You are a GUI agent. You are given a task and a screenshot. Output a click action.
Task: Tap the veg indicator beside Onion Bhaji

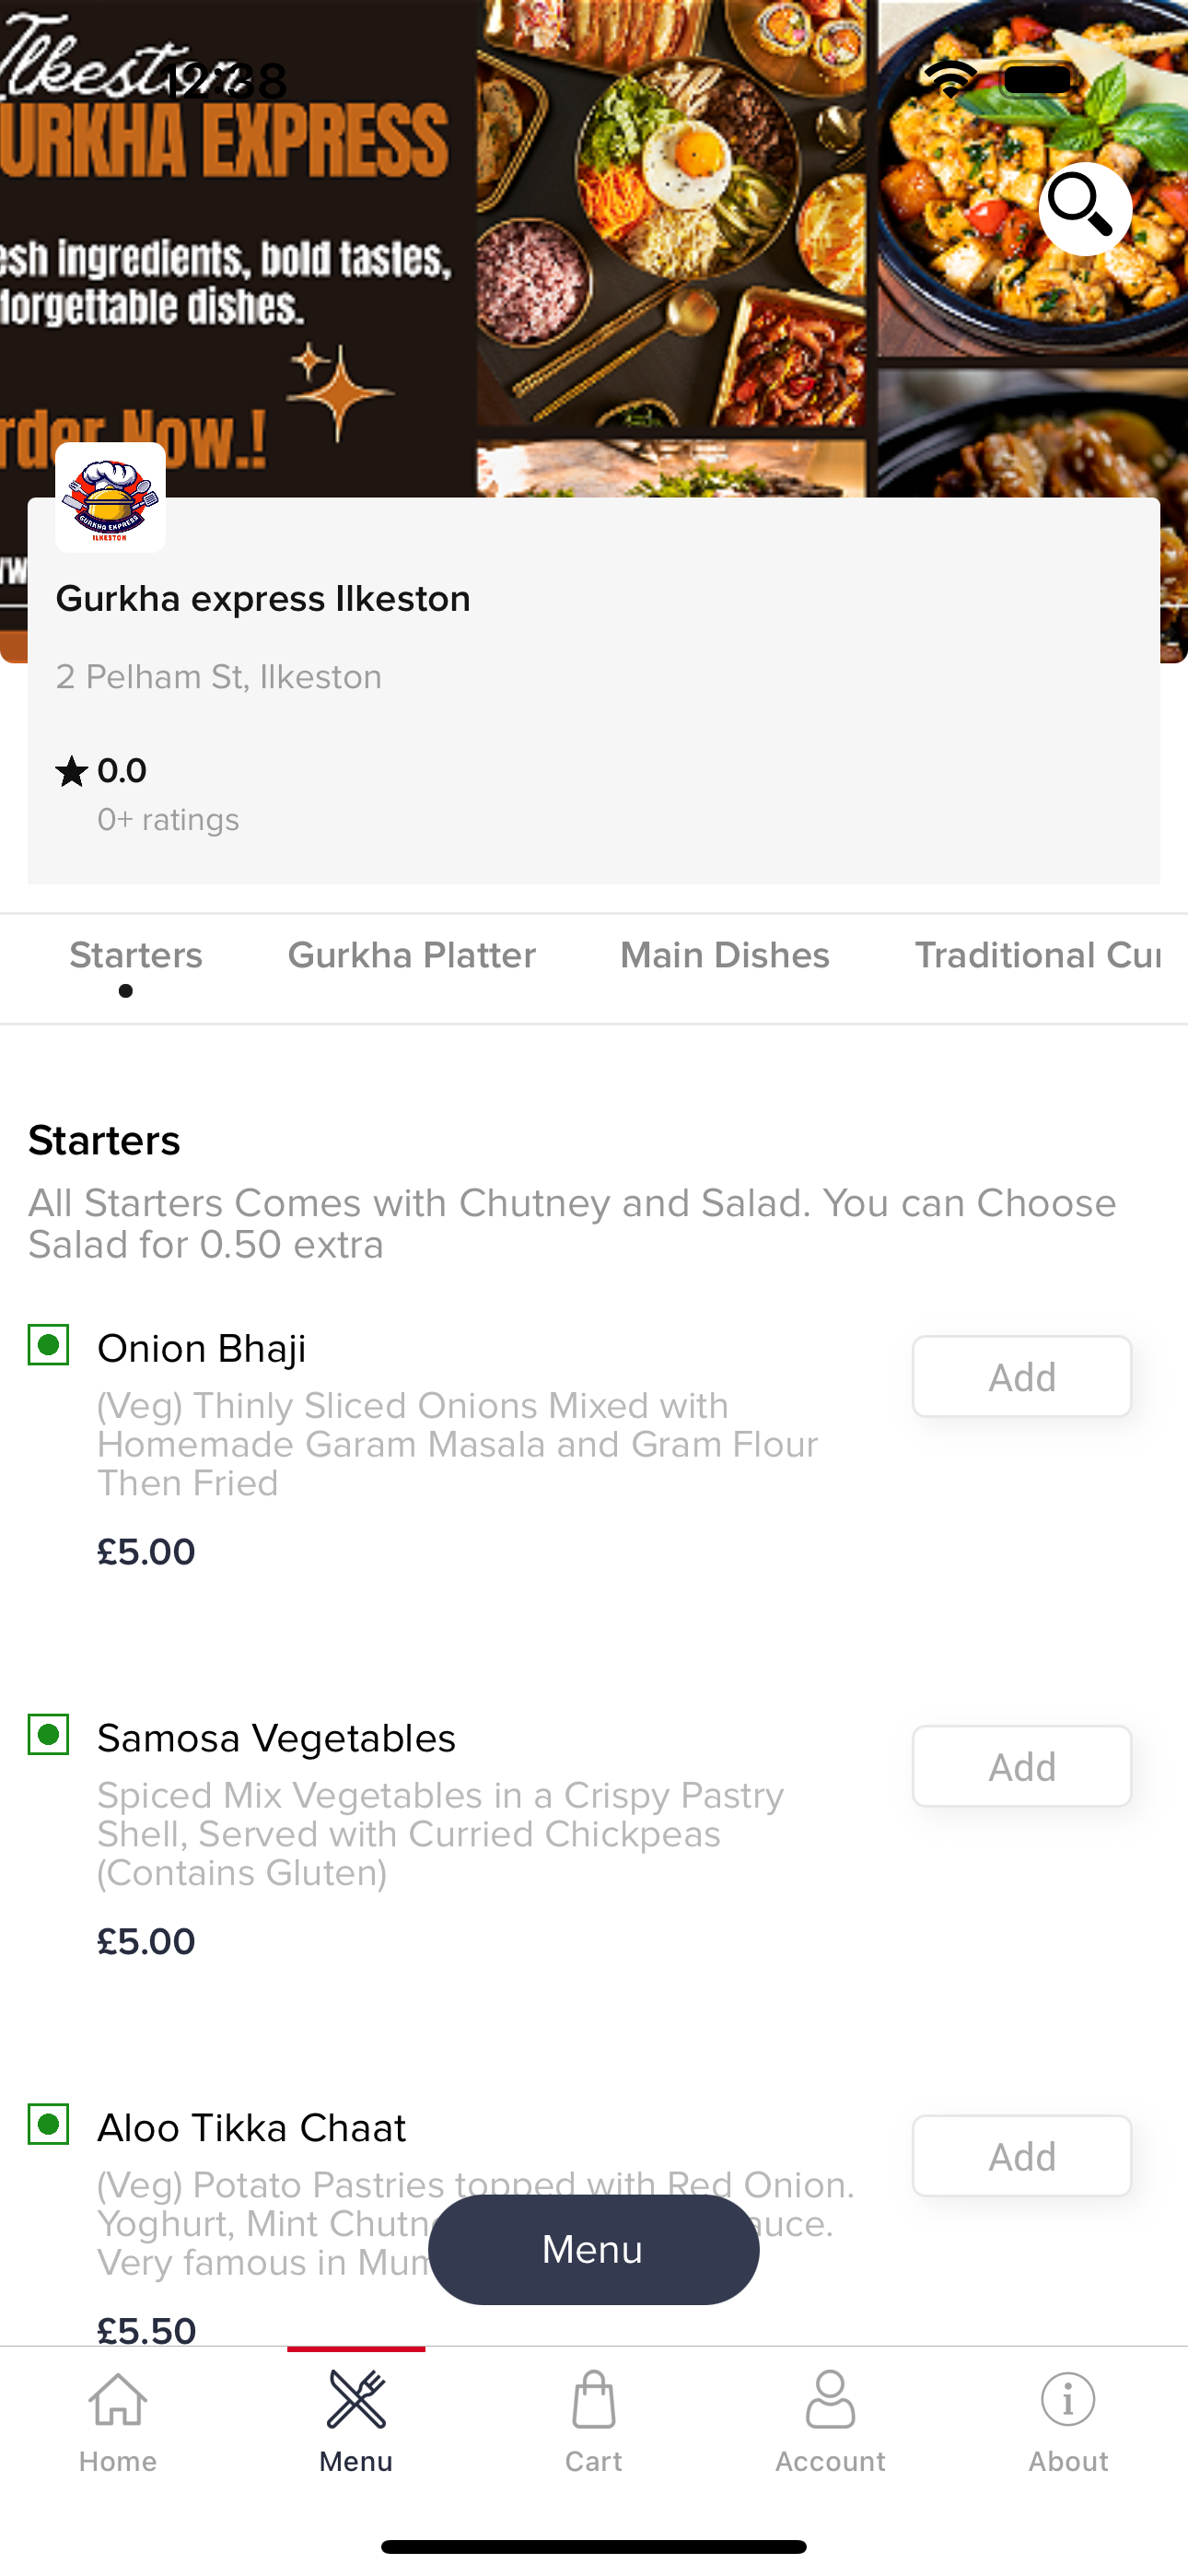coord(48,1345)
